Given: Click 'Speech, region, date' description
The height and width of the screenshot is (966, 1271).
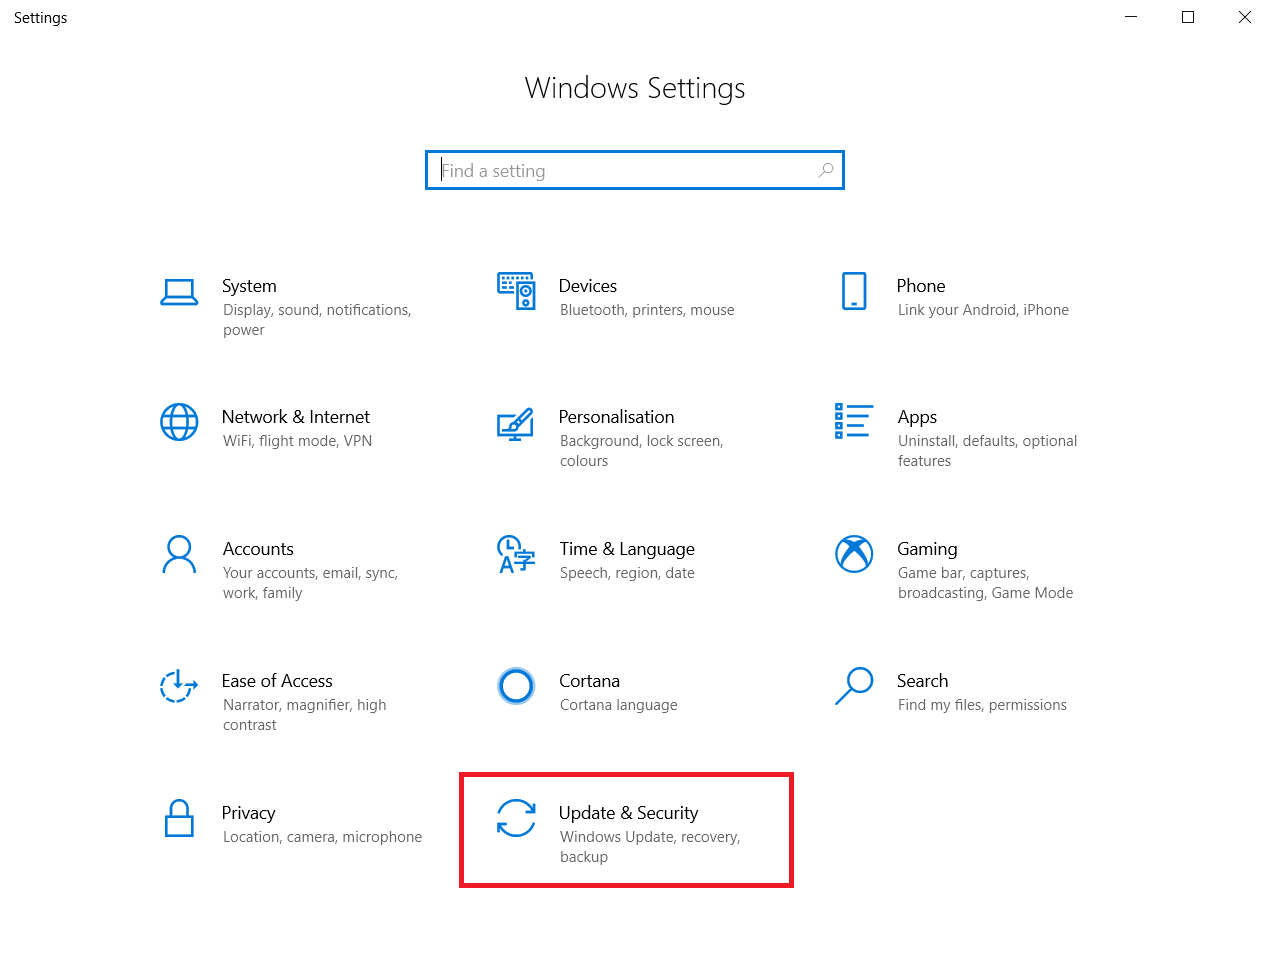Looking at the screenshot, I should click(627, 573).
